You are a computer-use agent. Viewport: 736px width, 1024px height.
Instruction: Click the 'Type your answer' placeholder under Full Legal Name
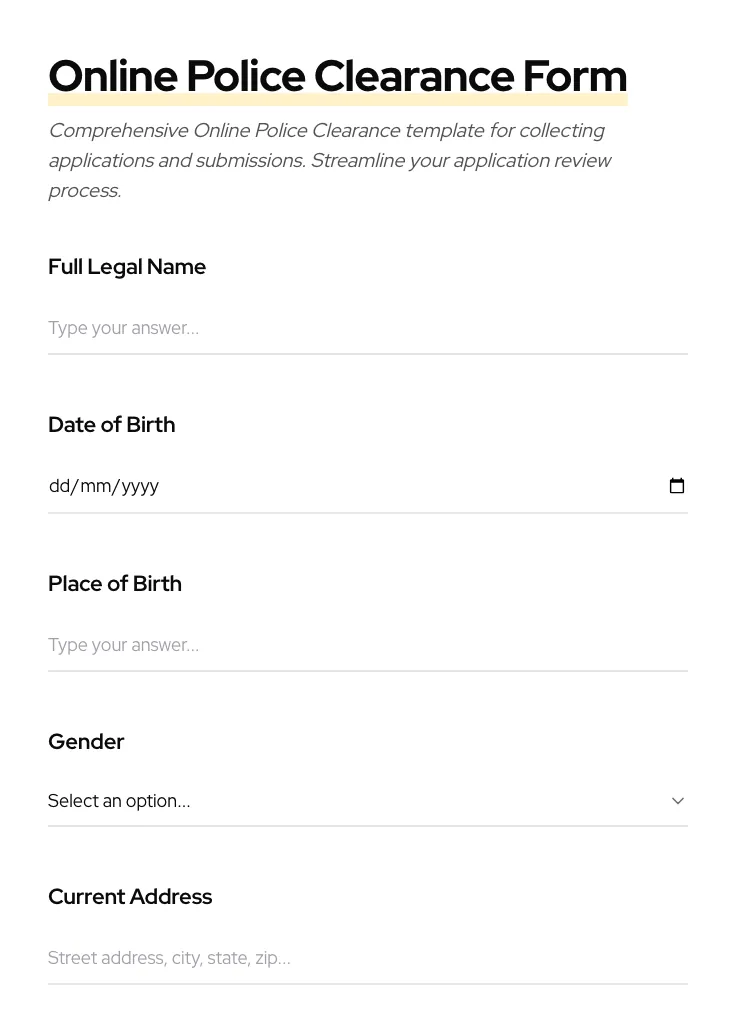click(x=123, y=328)
